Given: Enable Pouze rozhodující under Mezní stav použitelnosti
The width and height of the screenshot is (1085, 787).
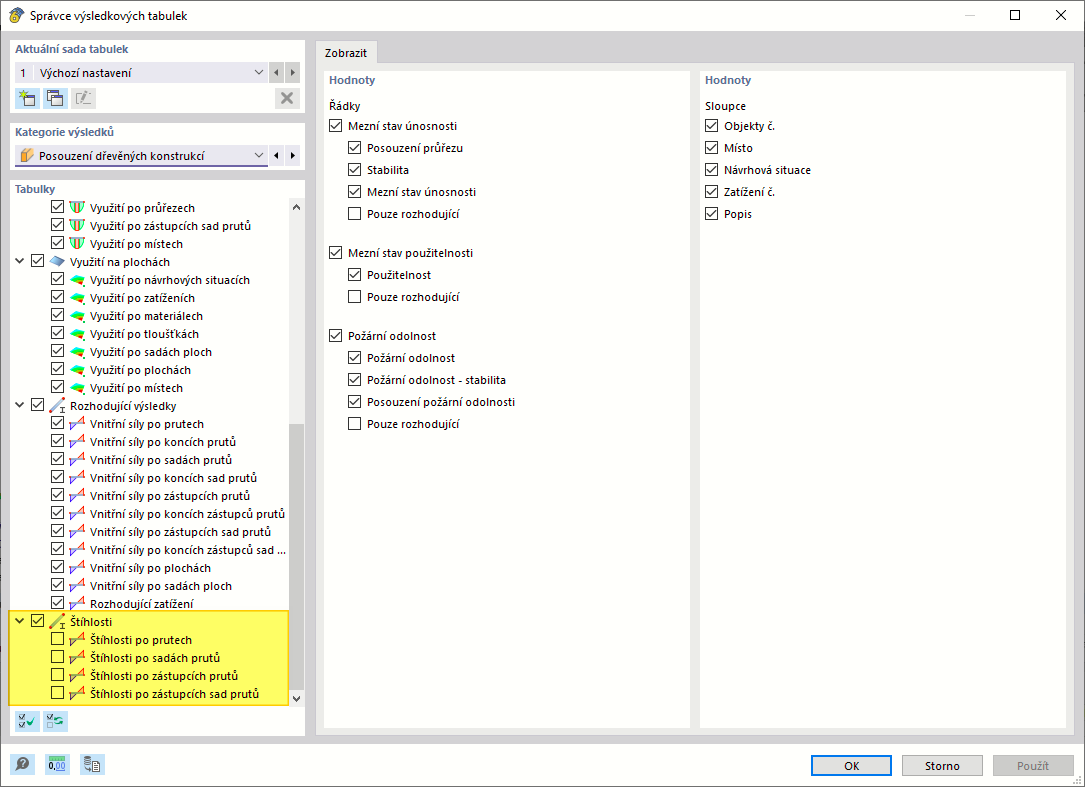Looking at the screenshot, I should click(x=354, y=297).
